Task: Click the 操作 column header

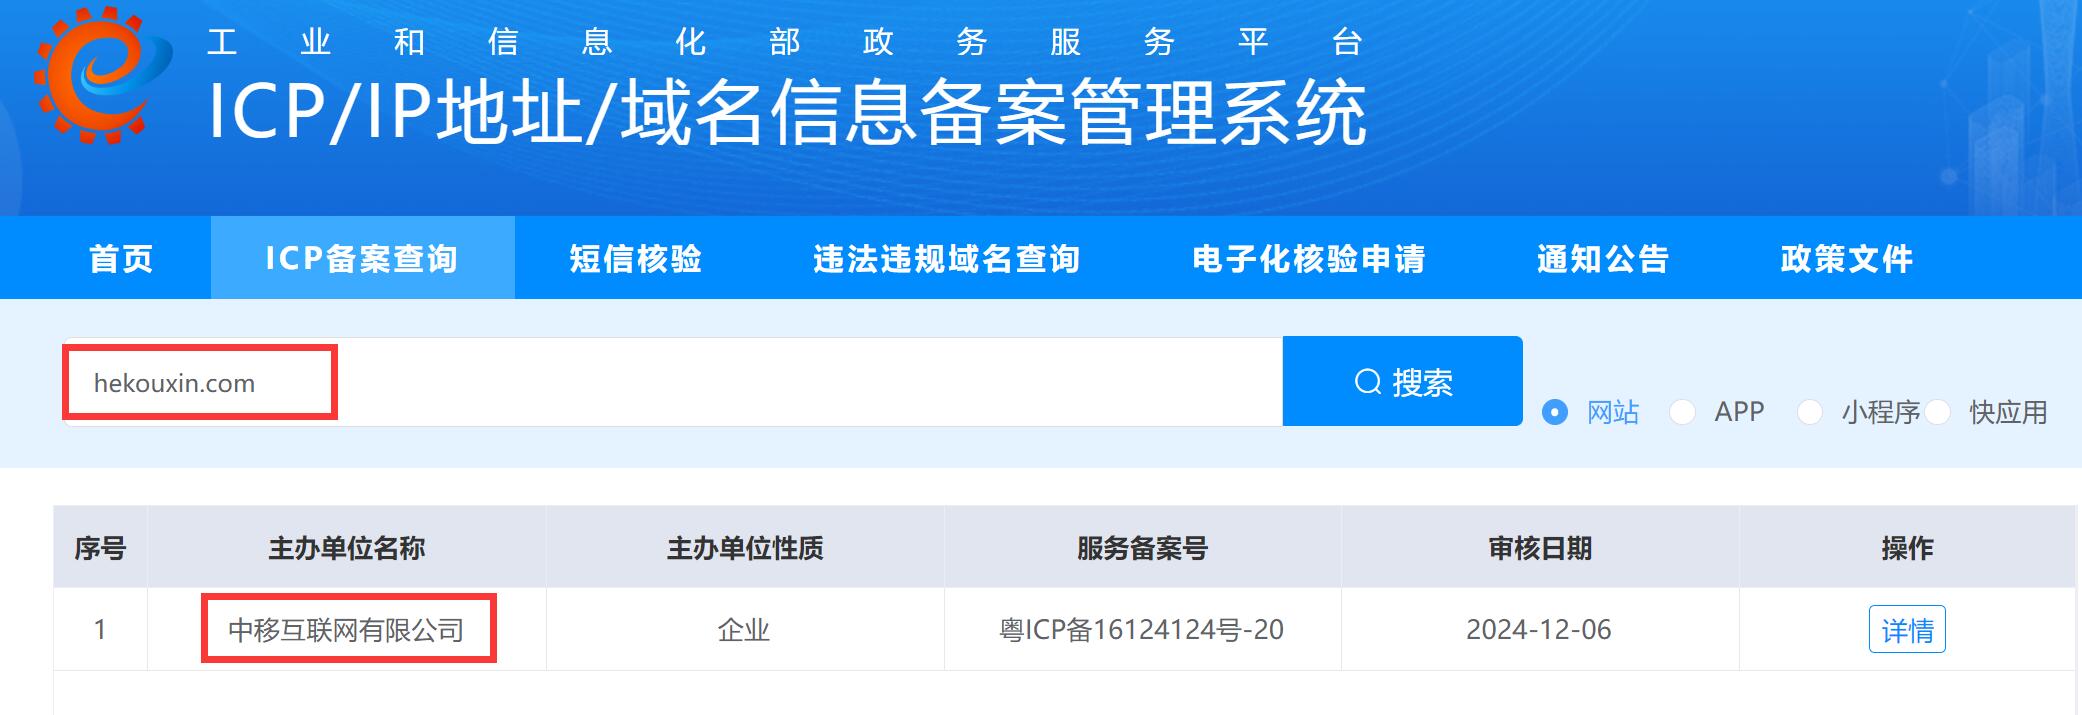Action: click(1907, 548)
